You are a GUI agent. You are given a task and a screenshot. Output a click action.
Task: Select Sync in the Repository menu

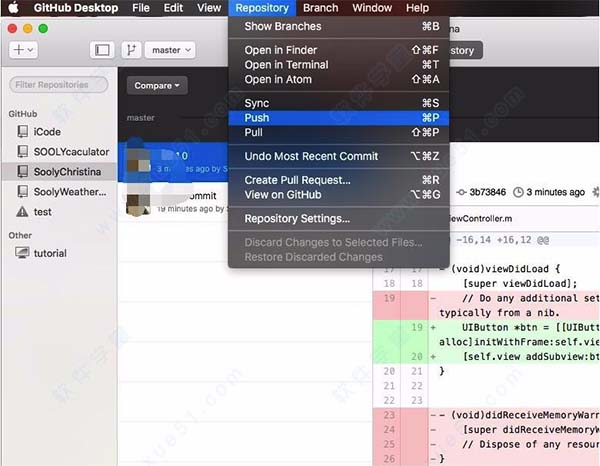339,103
